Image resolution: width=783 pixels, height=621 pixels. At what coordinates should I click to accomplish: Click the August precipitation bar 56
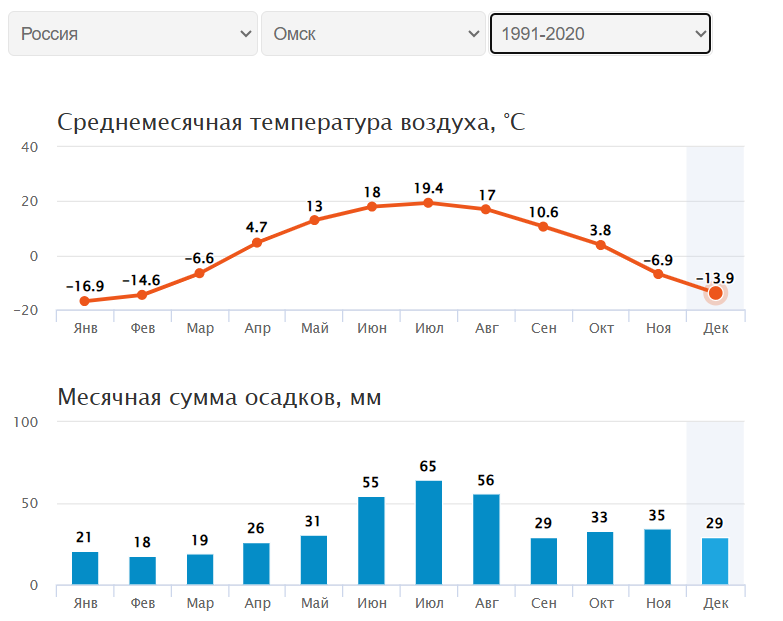point(486,539)
